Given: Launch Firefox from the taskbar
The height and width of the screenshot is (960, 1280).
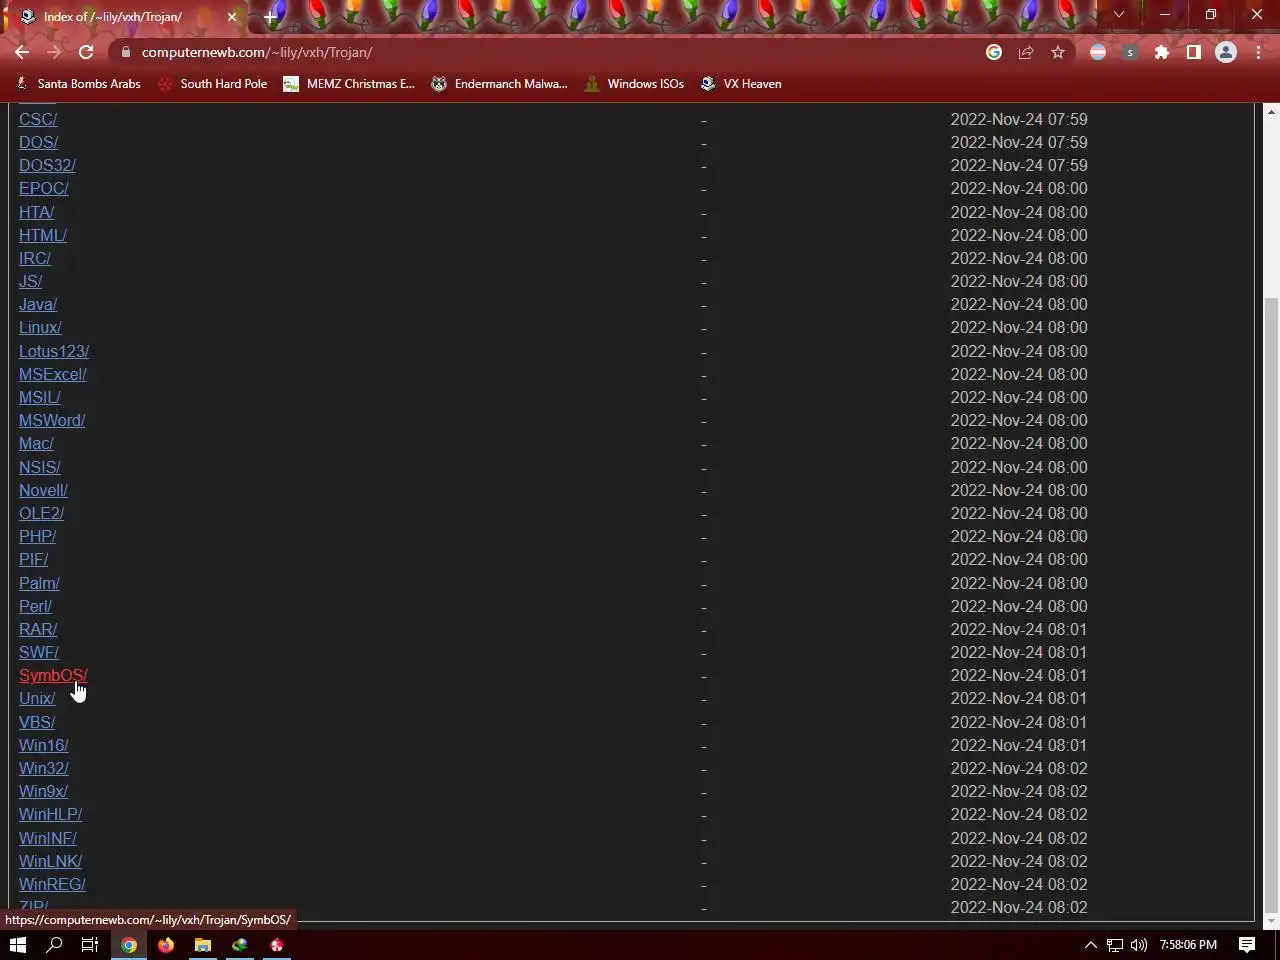Looking at the screenshot, I should [166, 944].
